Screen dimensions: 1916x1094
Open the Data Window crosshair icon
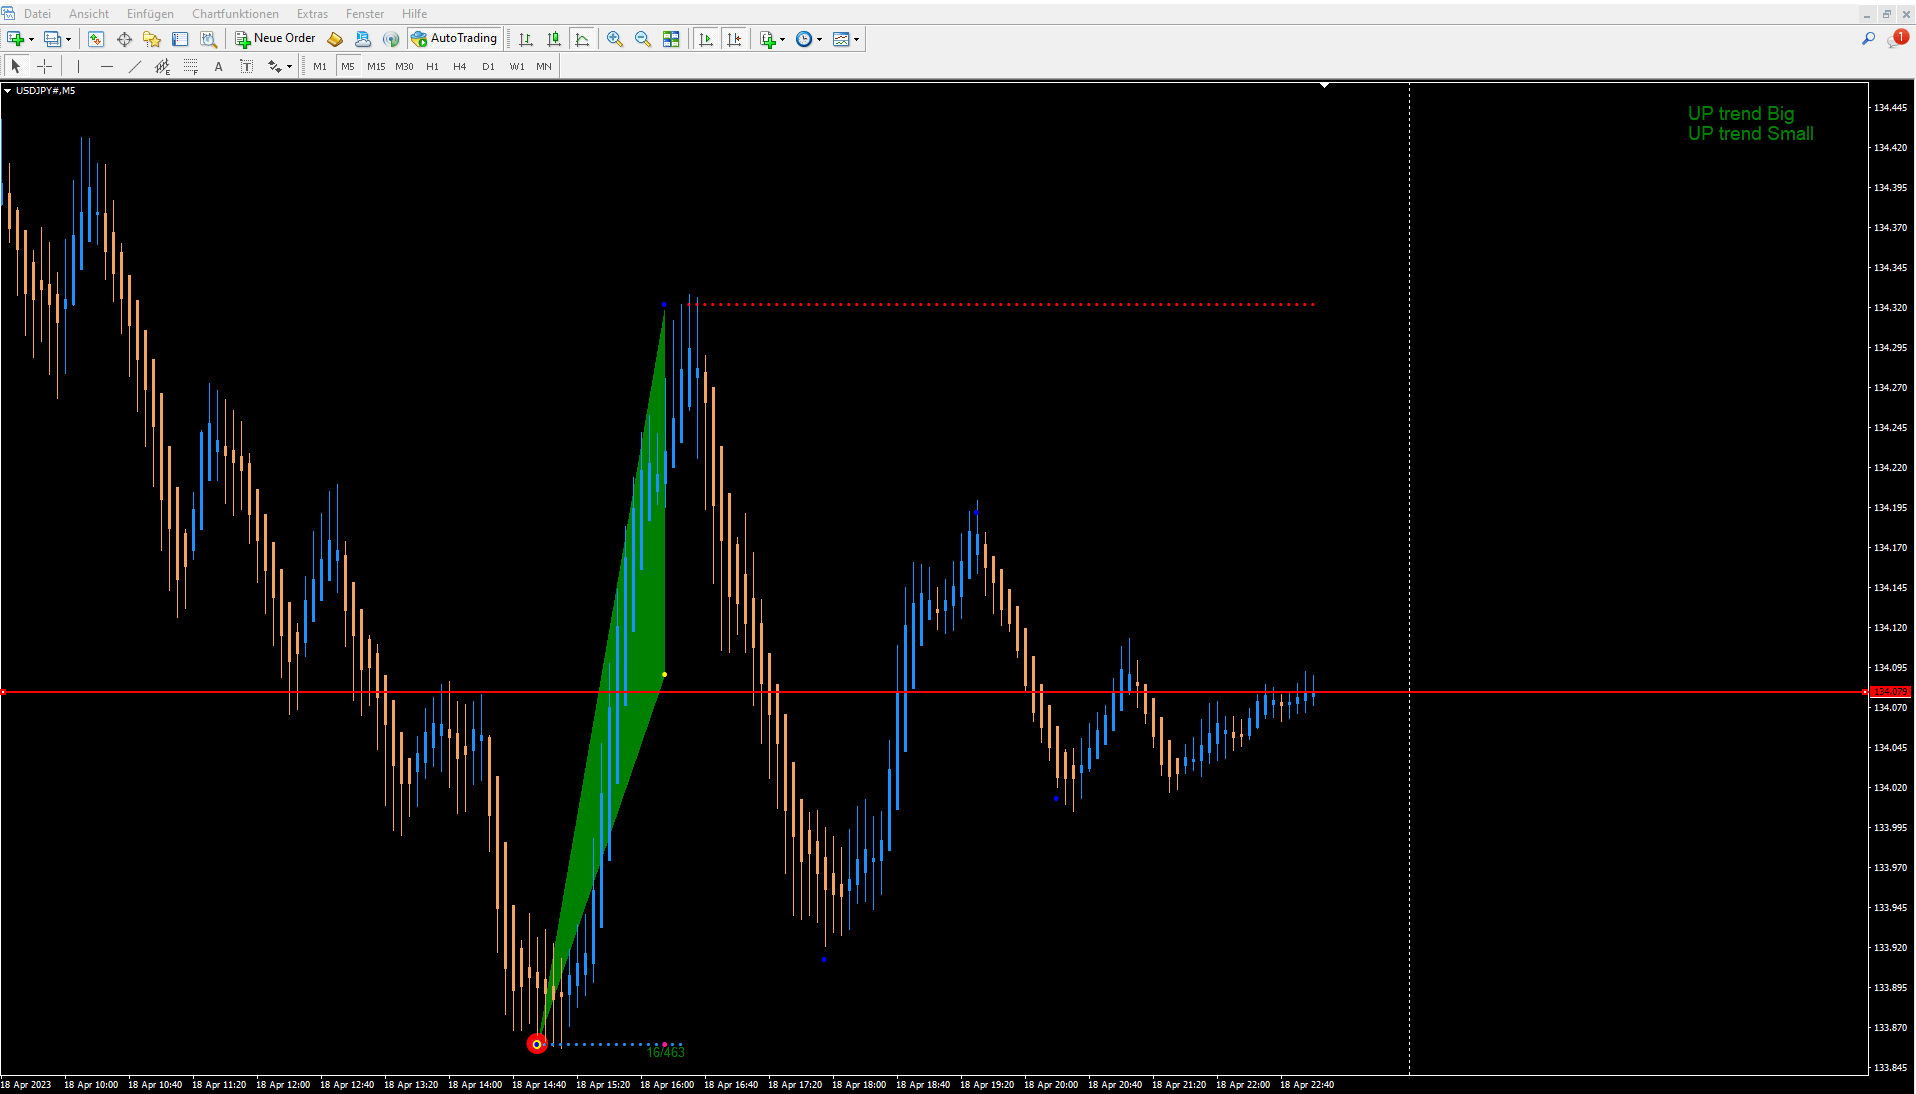pos(124,39)
